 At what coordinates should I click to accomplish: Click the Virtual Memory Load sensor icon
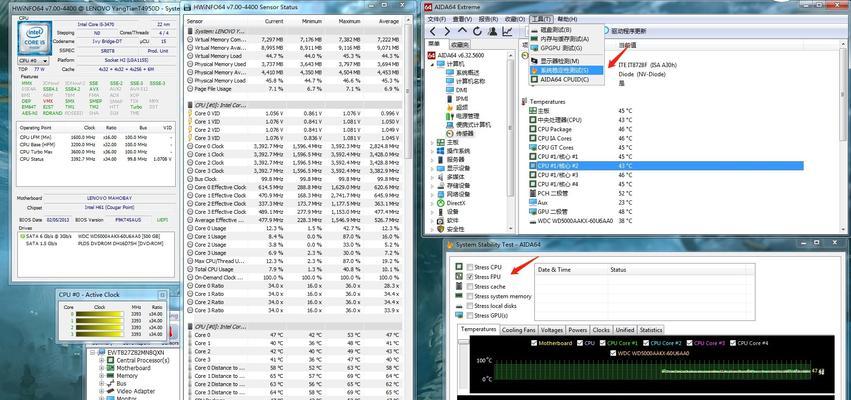[190, 56]
